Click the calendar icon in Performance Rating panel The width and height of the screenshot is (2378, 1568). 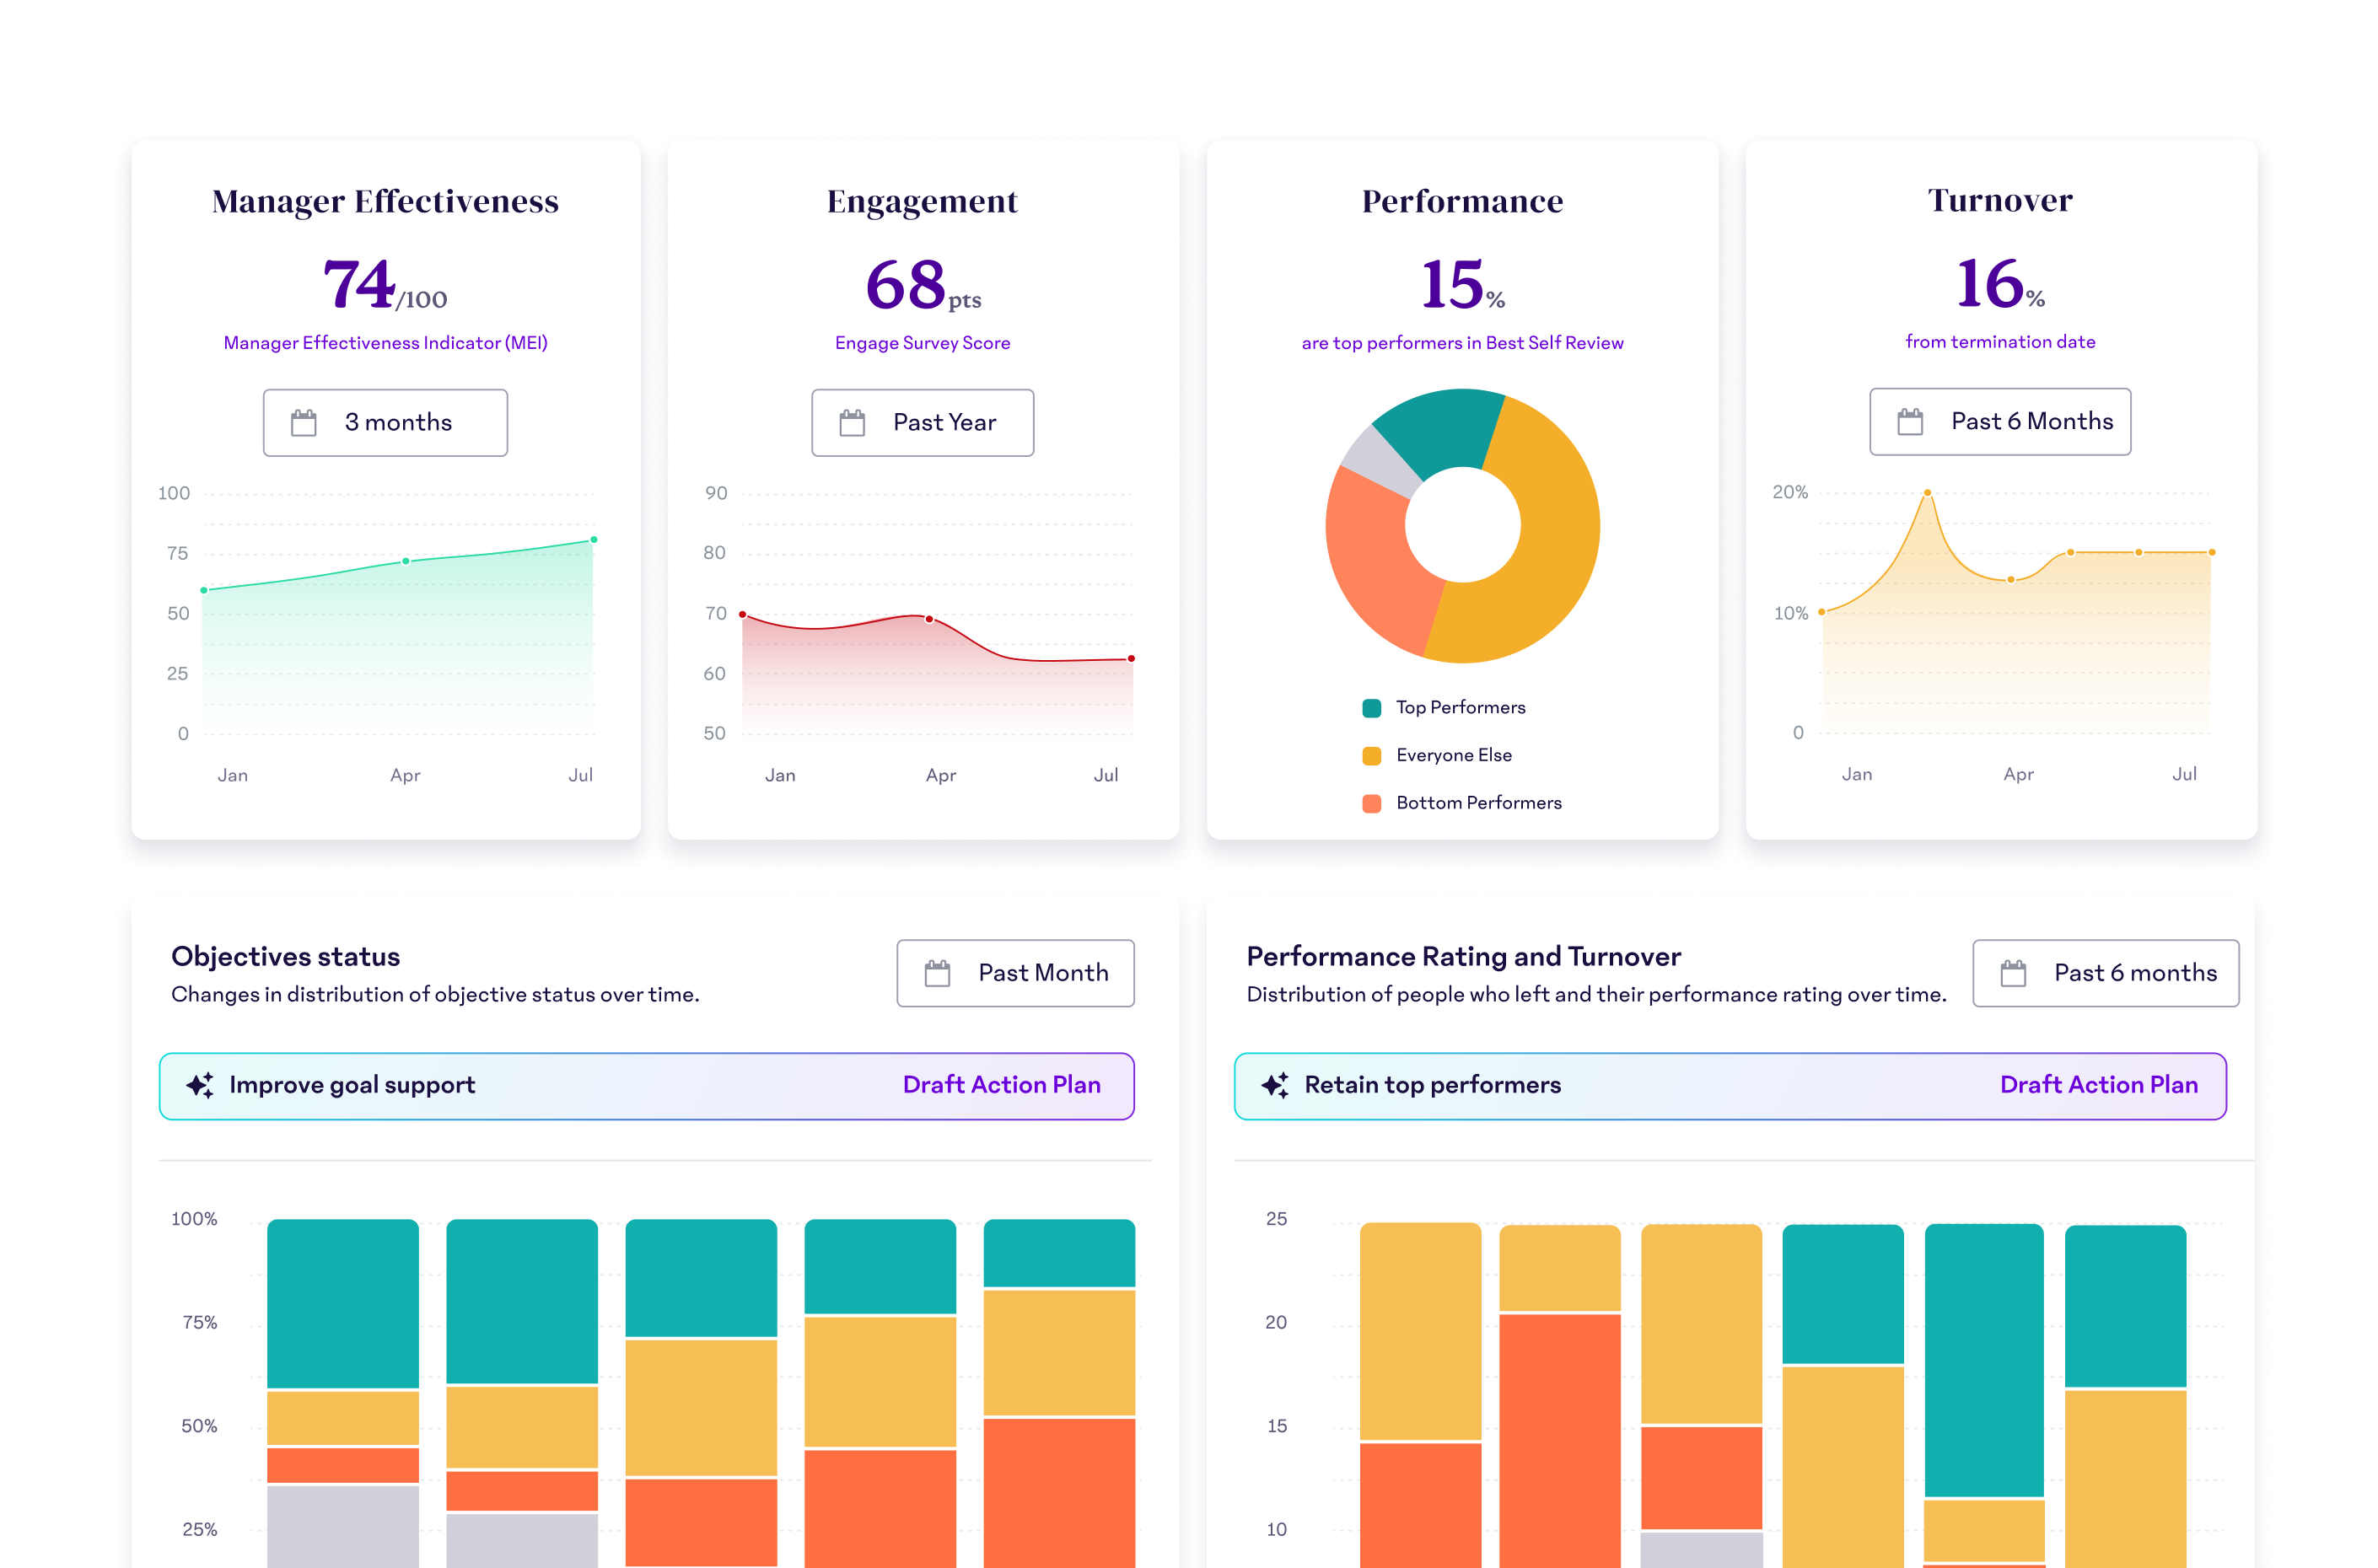(x=2012, y=972)
